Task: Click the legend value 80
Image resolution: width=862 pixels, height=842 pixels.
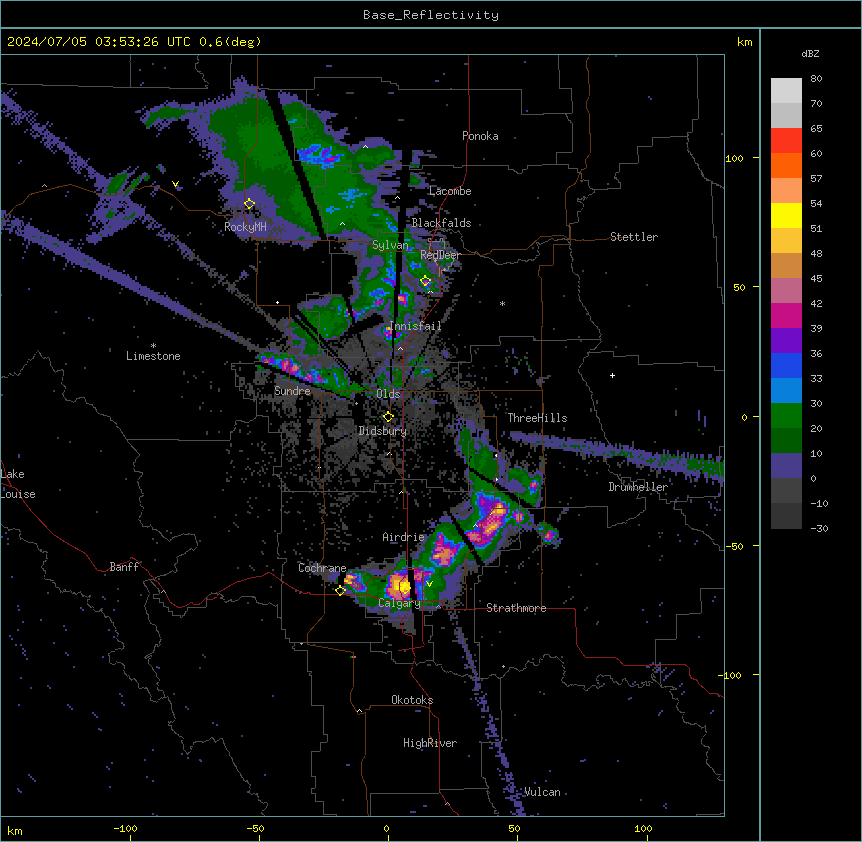Action: pos(816,79)
